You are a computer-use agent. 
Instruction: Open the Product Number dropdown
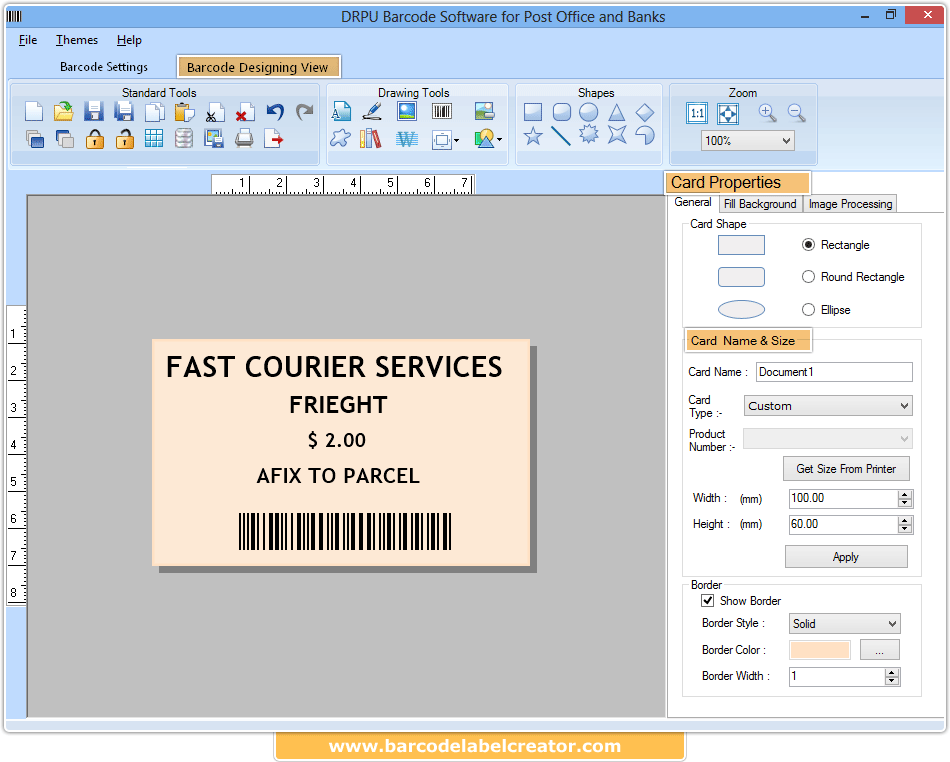point(828,439)
